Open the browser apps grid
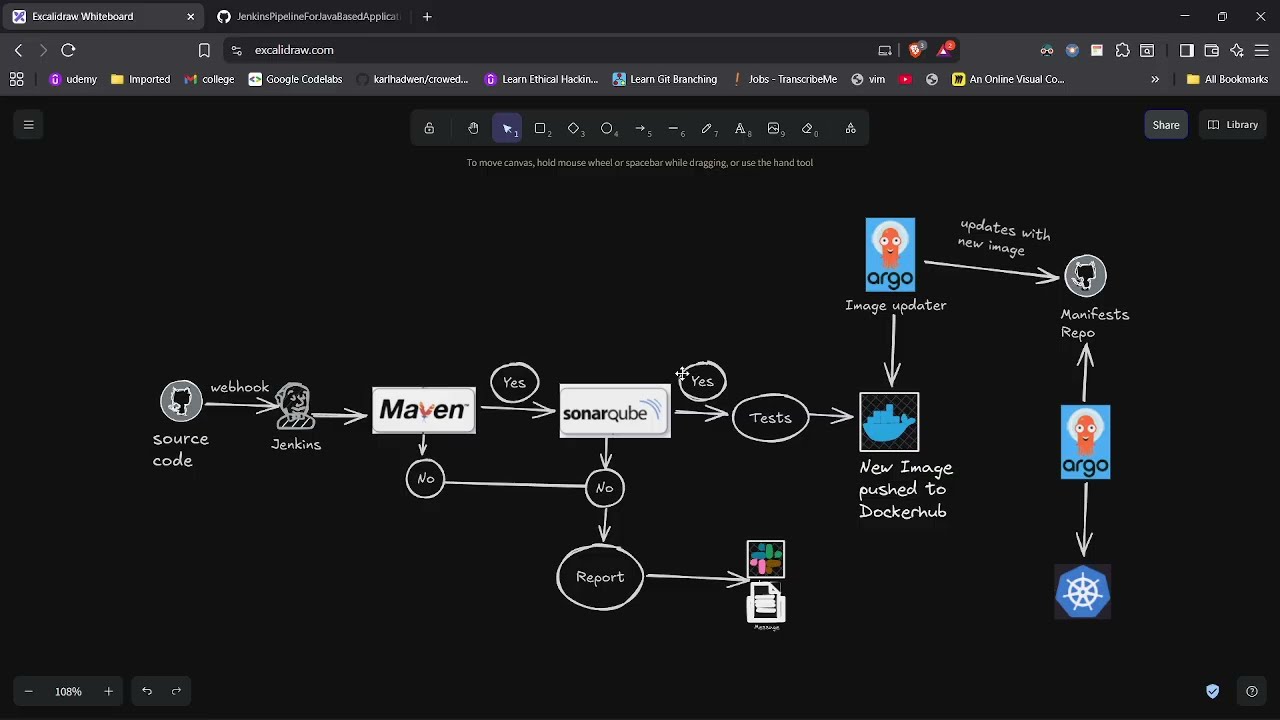This screenshot has width=1280, height=720. [x=16, y=79]
